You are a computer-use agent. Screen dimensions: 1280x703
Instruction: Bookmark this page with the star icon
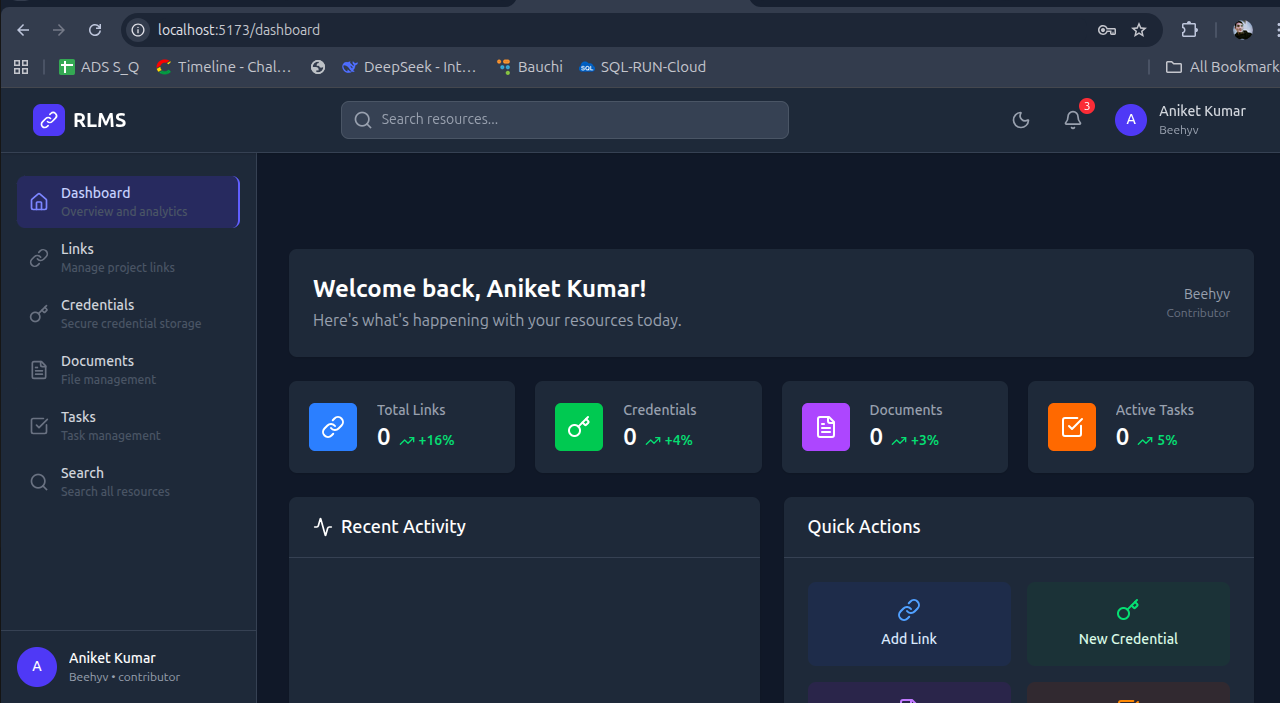[1139, 30]
